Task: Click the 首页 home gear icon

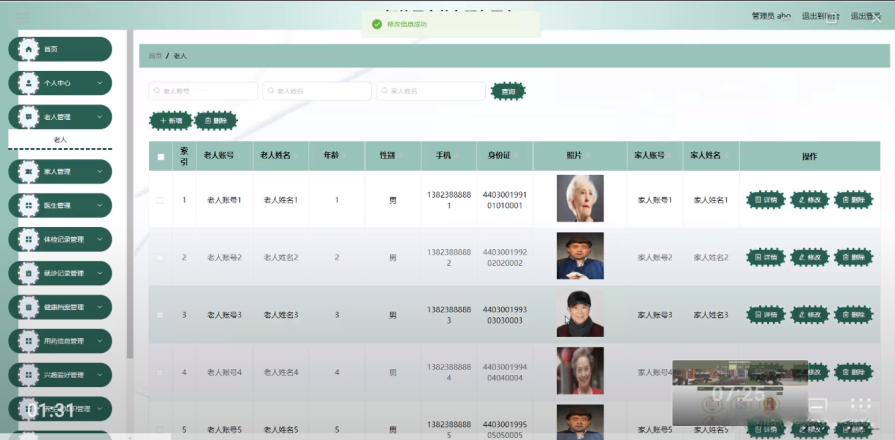Action: click(x=28, y=49)
